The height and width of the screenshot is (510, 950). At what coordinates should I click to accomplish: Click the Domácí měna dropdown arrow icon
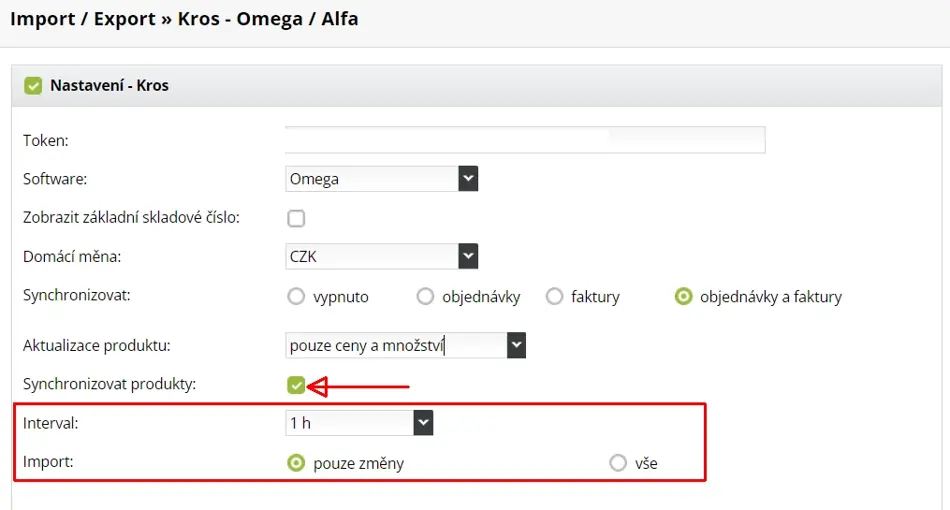tap(468, 256)
